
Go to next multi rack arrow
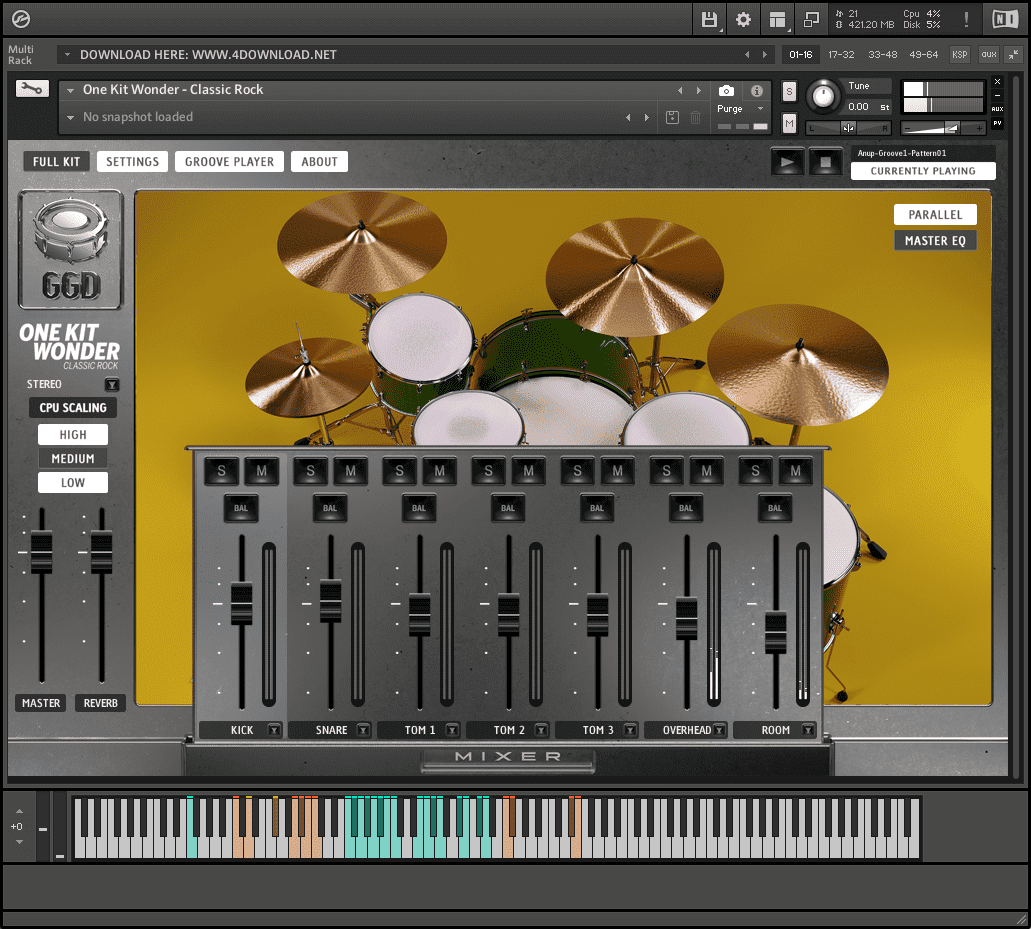click(764, 55)
